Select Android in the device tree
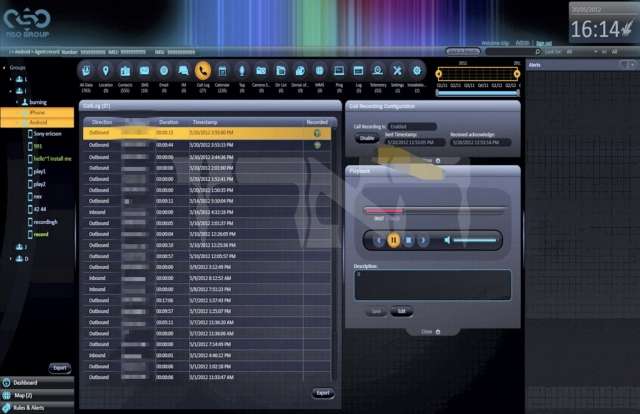 (37, 122)
